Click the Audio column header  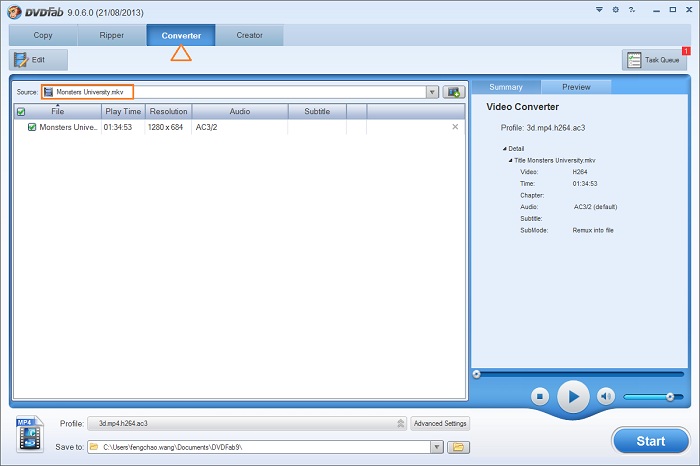(240, 111)
